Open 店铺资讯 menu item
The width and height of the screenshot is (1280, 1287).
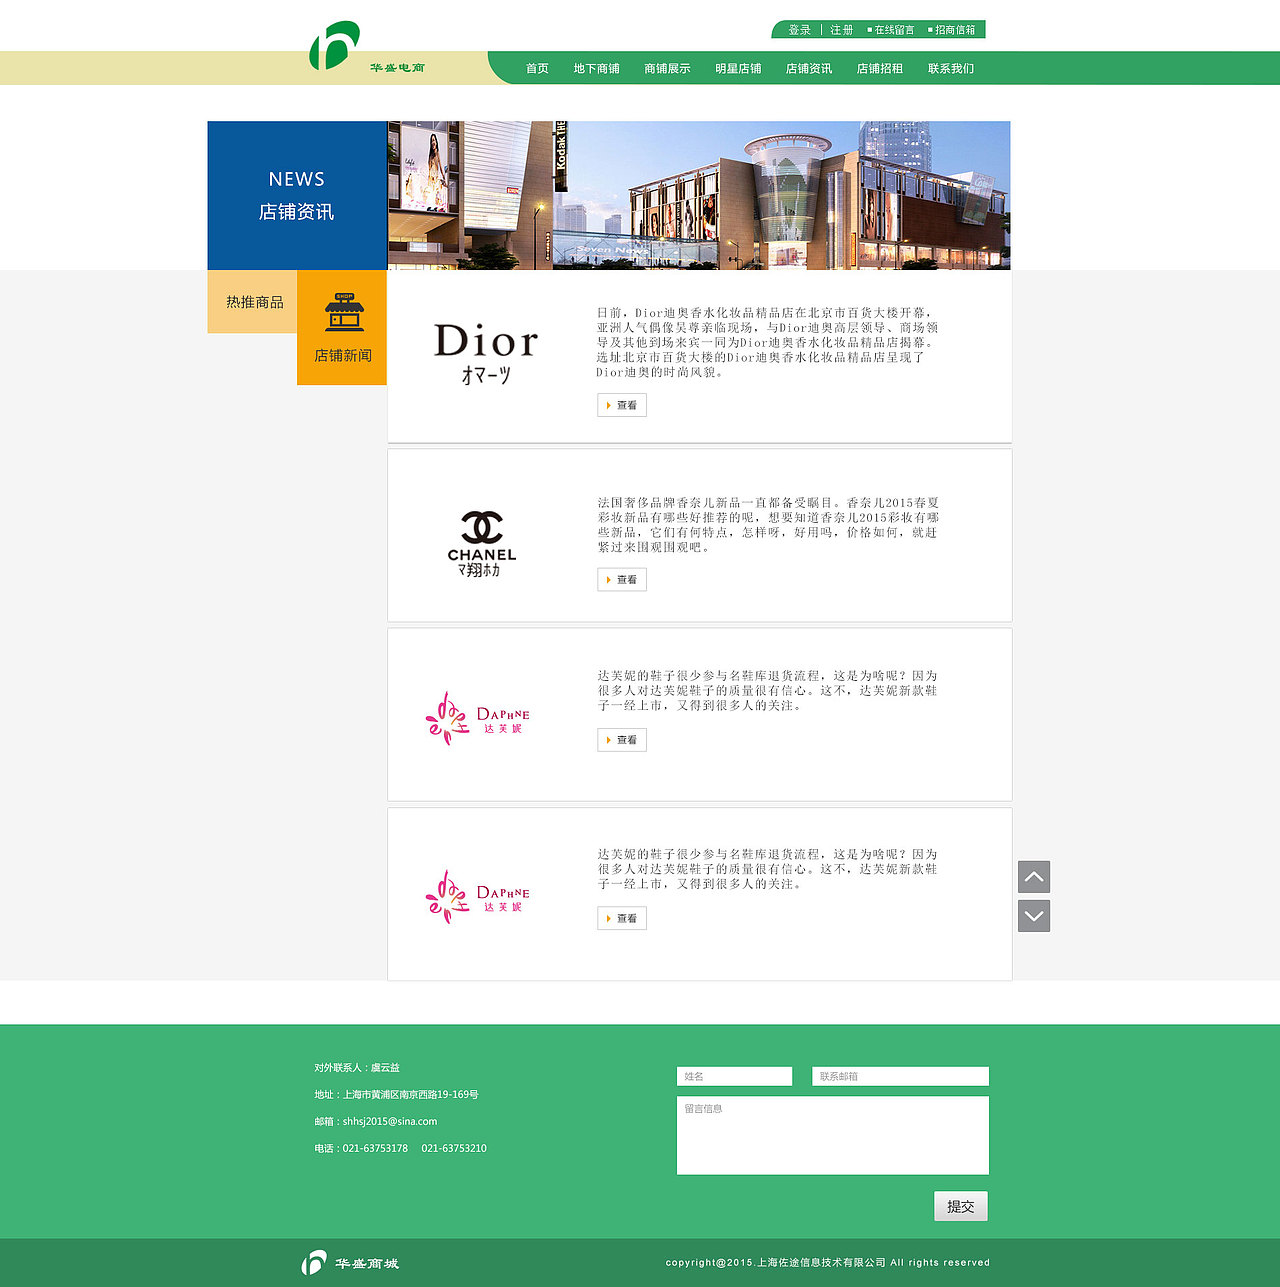[x=809, y=69]
